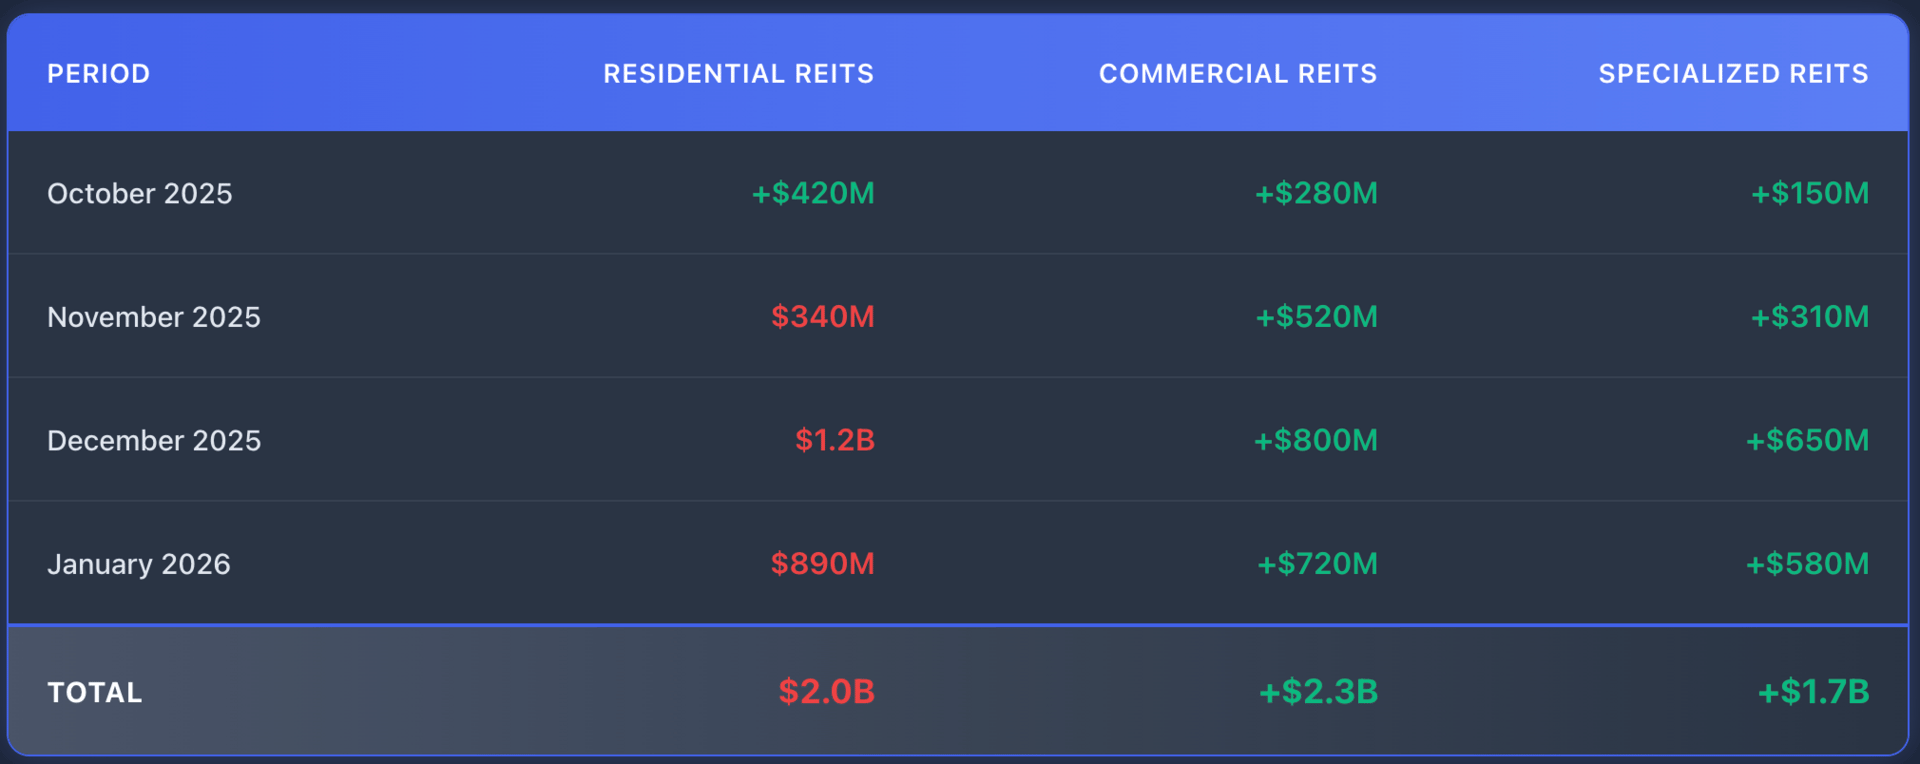Viewport: 1920px width, 764px height.
Task: Click the RESIDENTIAL REITS column header
Action: [x=738, y=74]
